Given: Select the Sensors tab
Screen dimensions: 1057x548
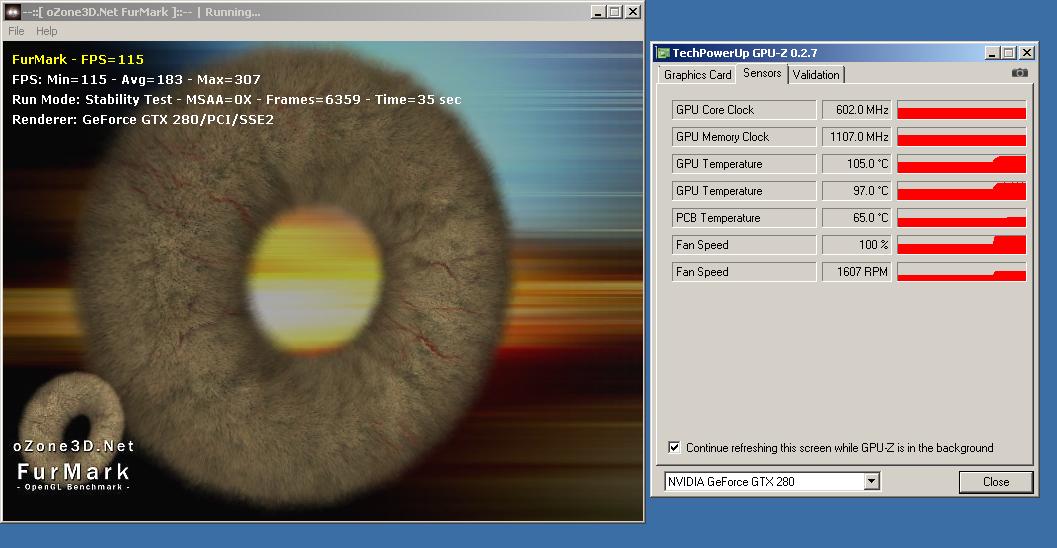Looking at the screenshot, I should point(762,73).
